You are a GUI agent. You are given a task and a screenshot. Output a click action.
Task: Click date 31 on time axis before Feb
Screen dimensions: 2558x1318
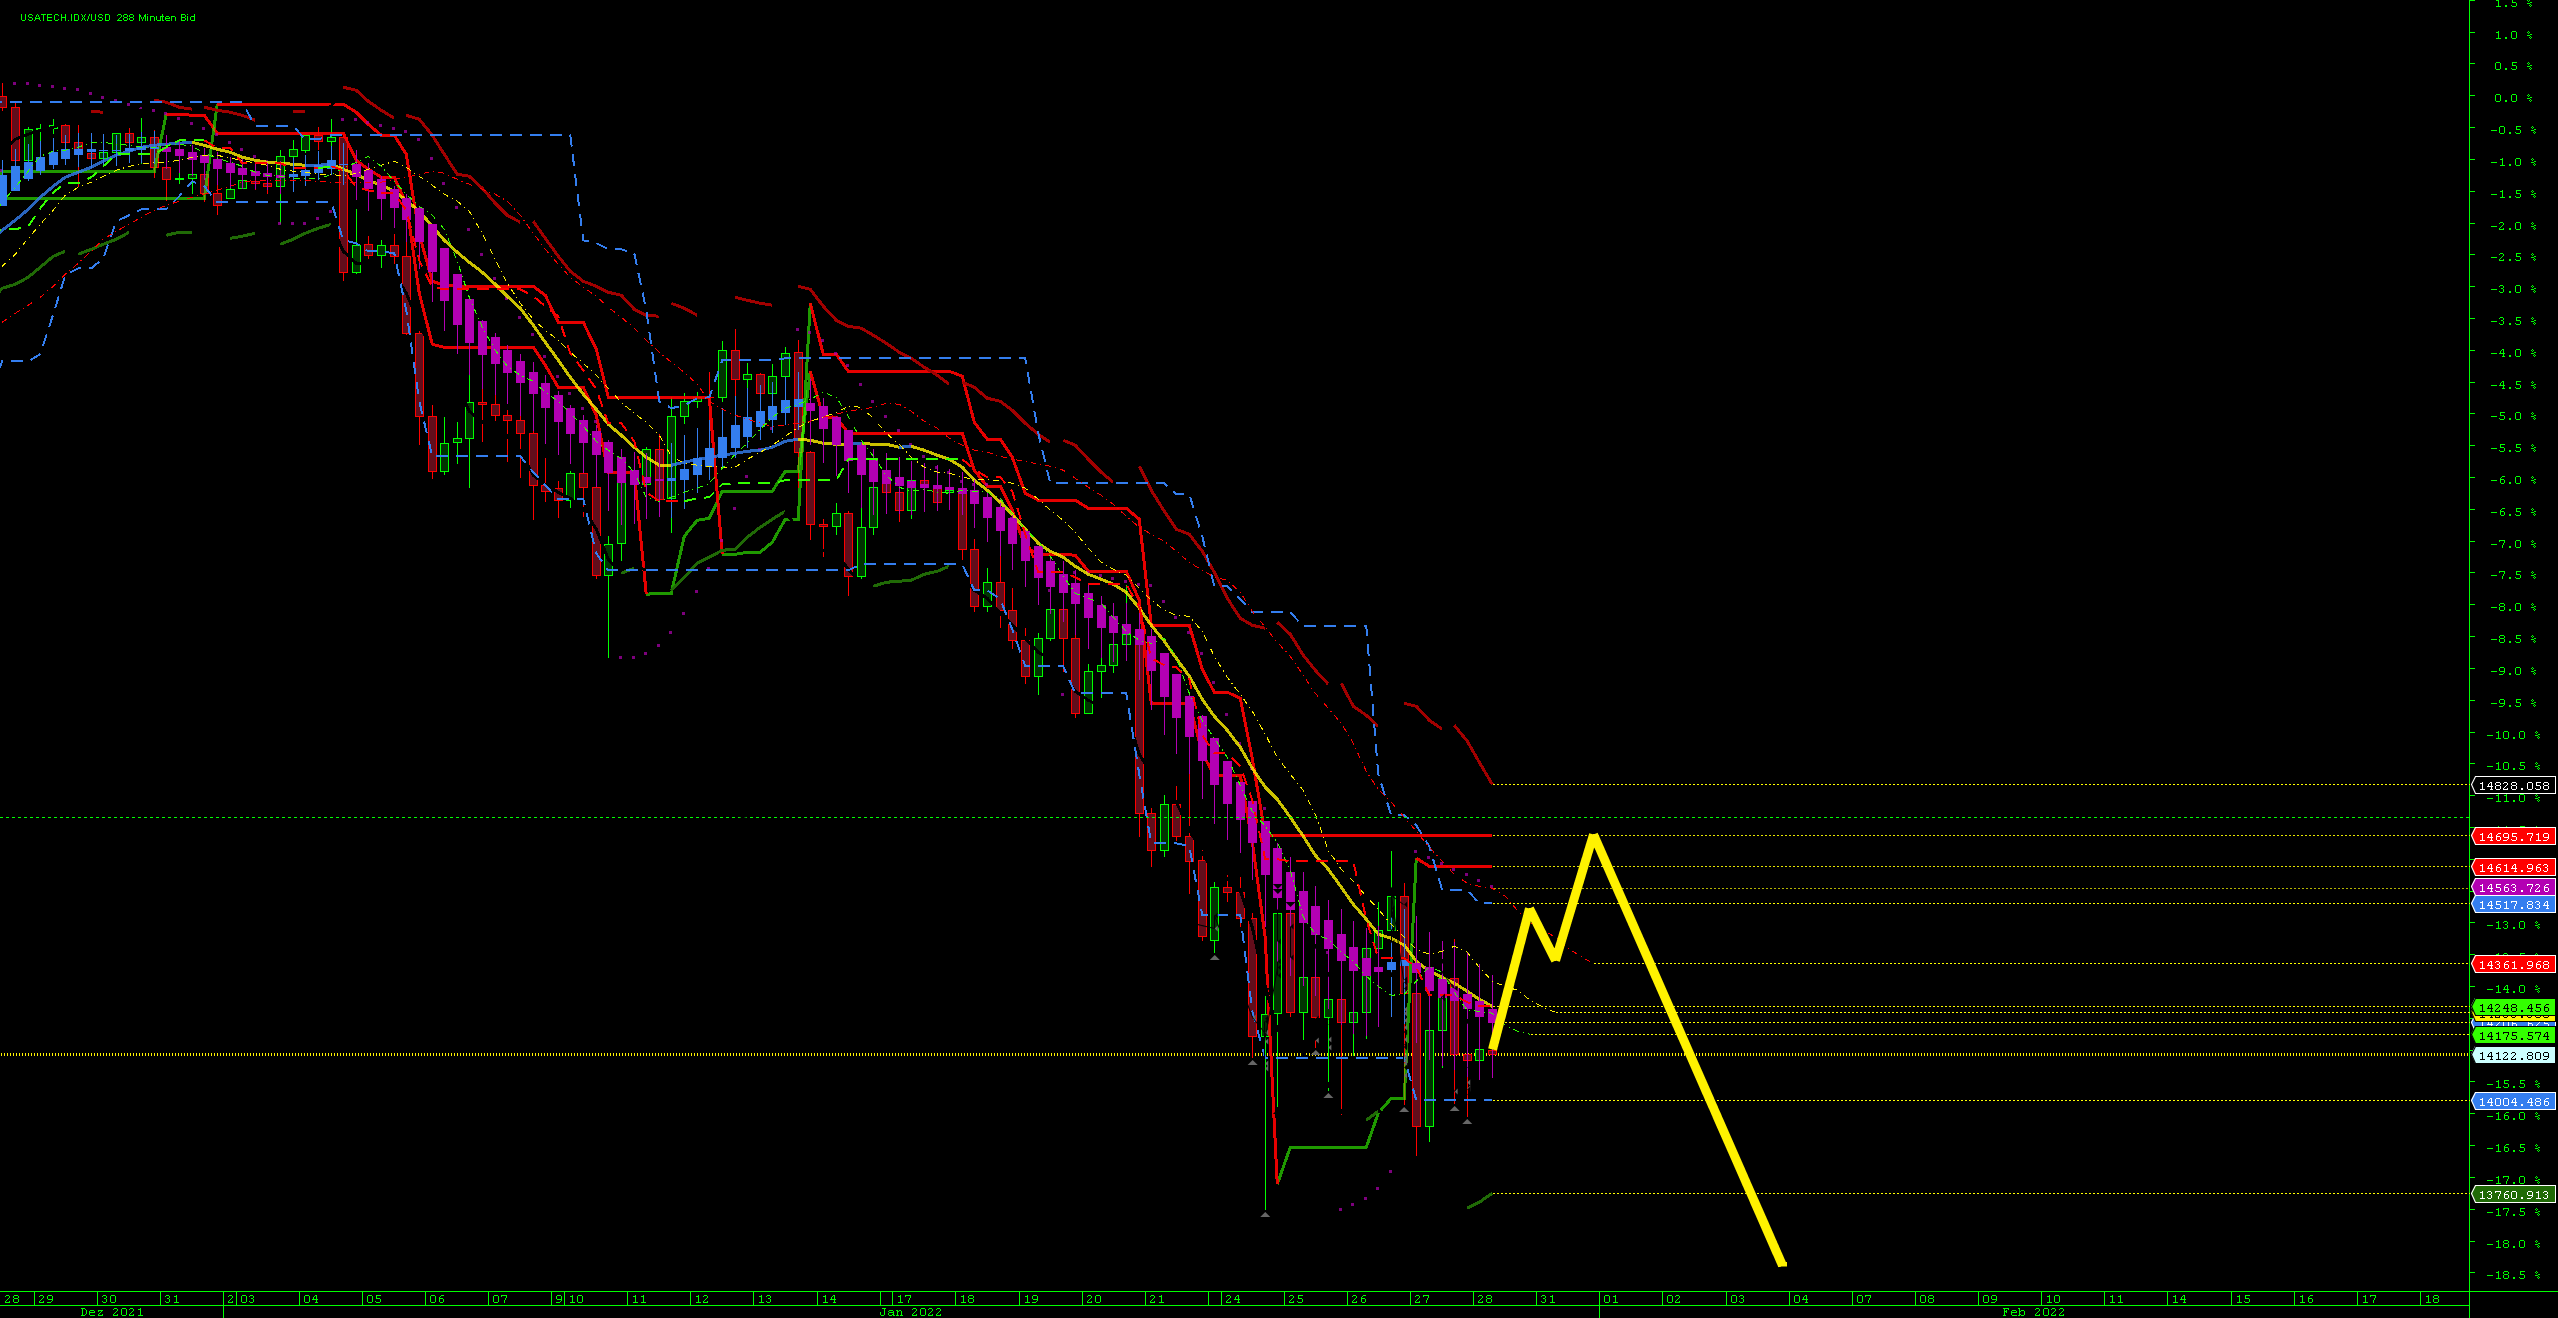click(1547, 1299)
